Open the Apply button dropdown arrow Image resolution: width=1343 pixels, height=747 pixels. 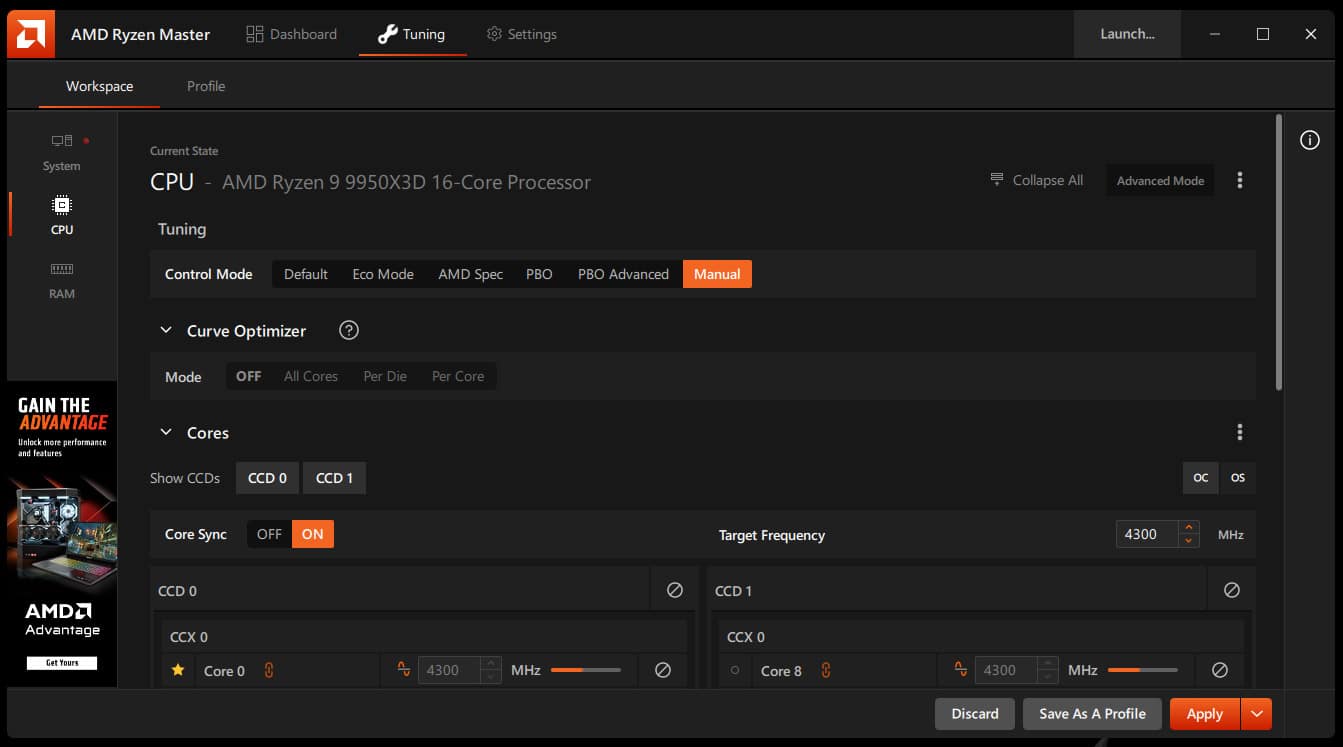click(1256, 714)
